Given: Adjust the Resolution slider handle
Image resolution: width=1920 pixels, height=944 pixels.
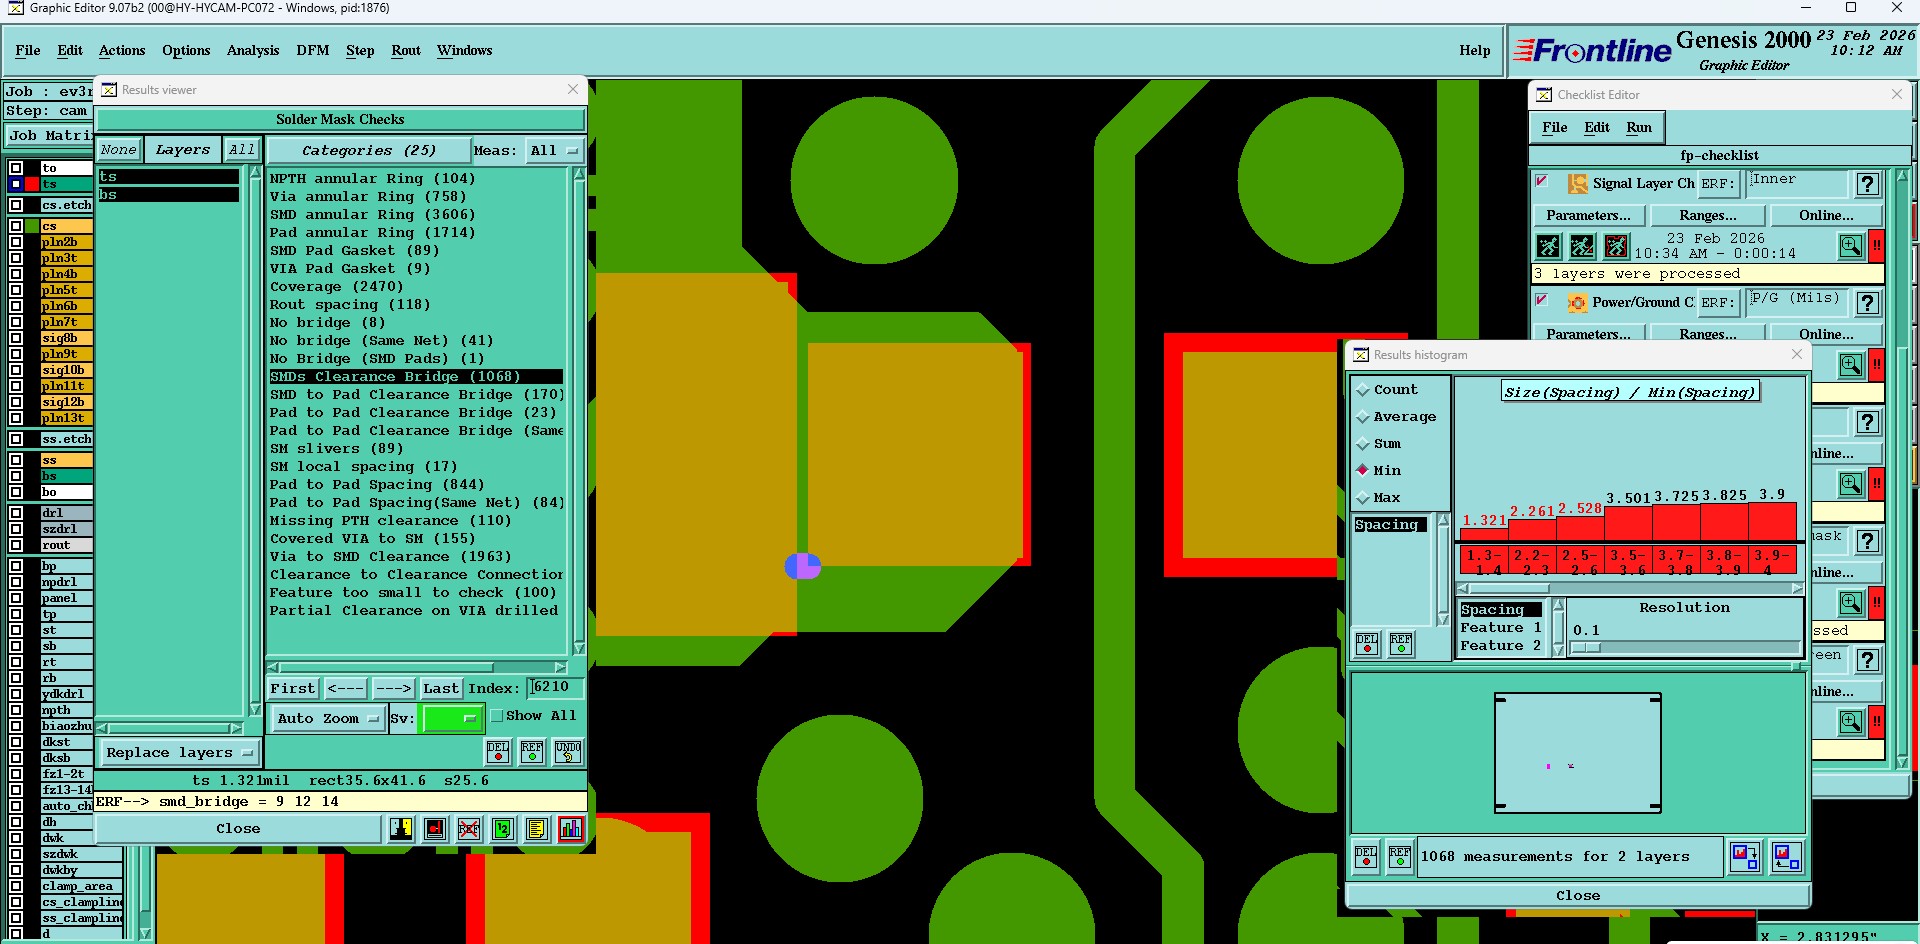Looking at the screenshot, I should tap(1586, 648).
